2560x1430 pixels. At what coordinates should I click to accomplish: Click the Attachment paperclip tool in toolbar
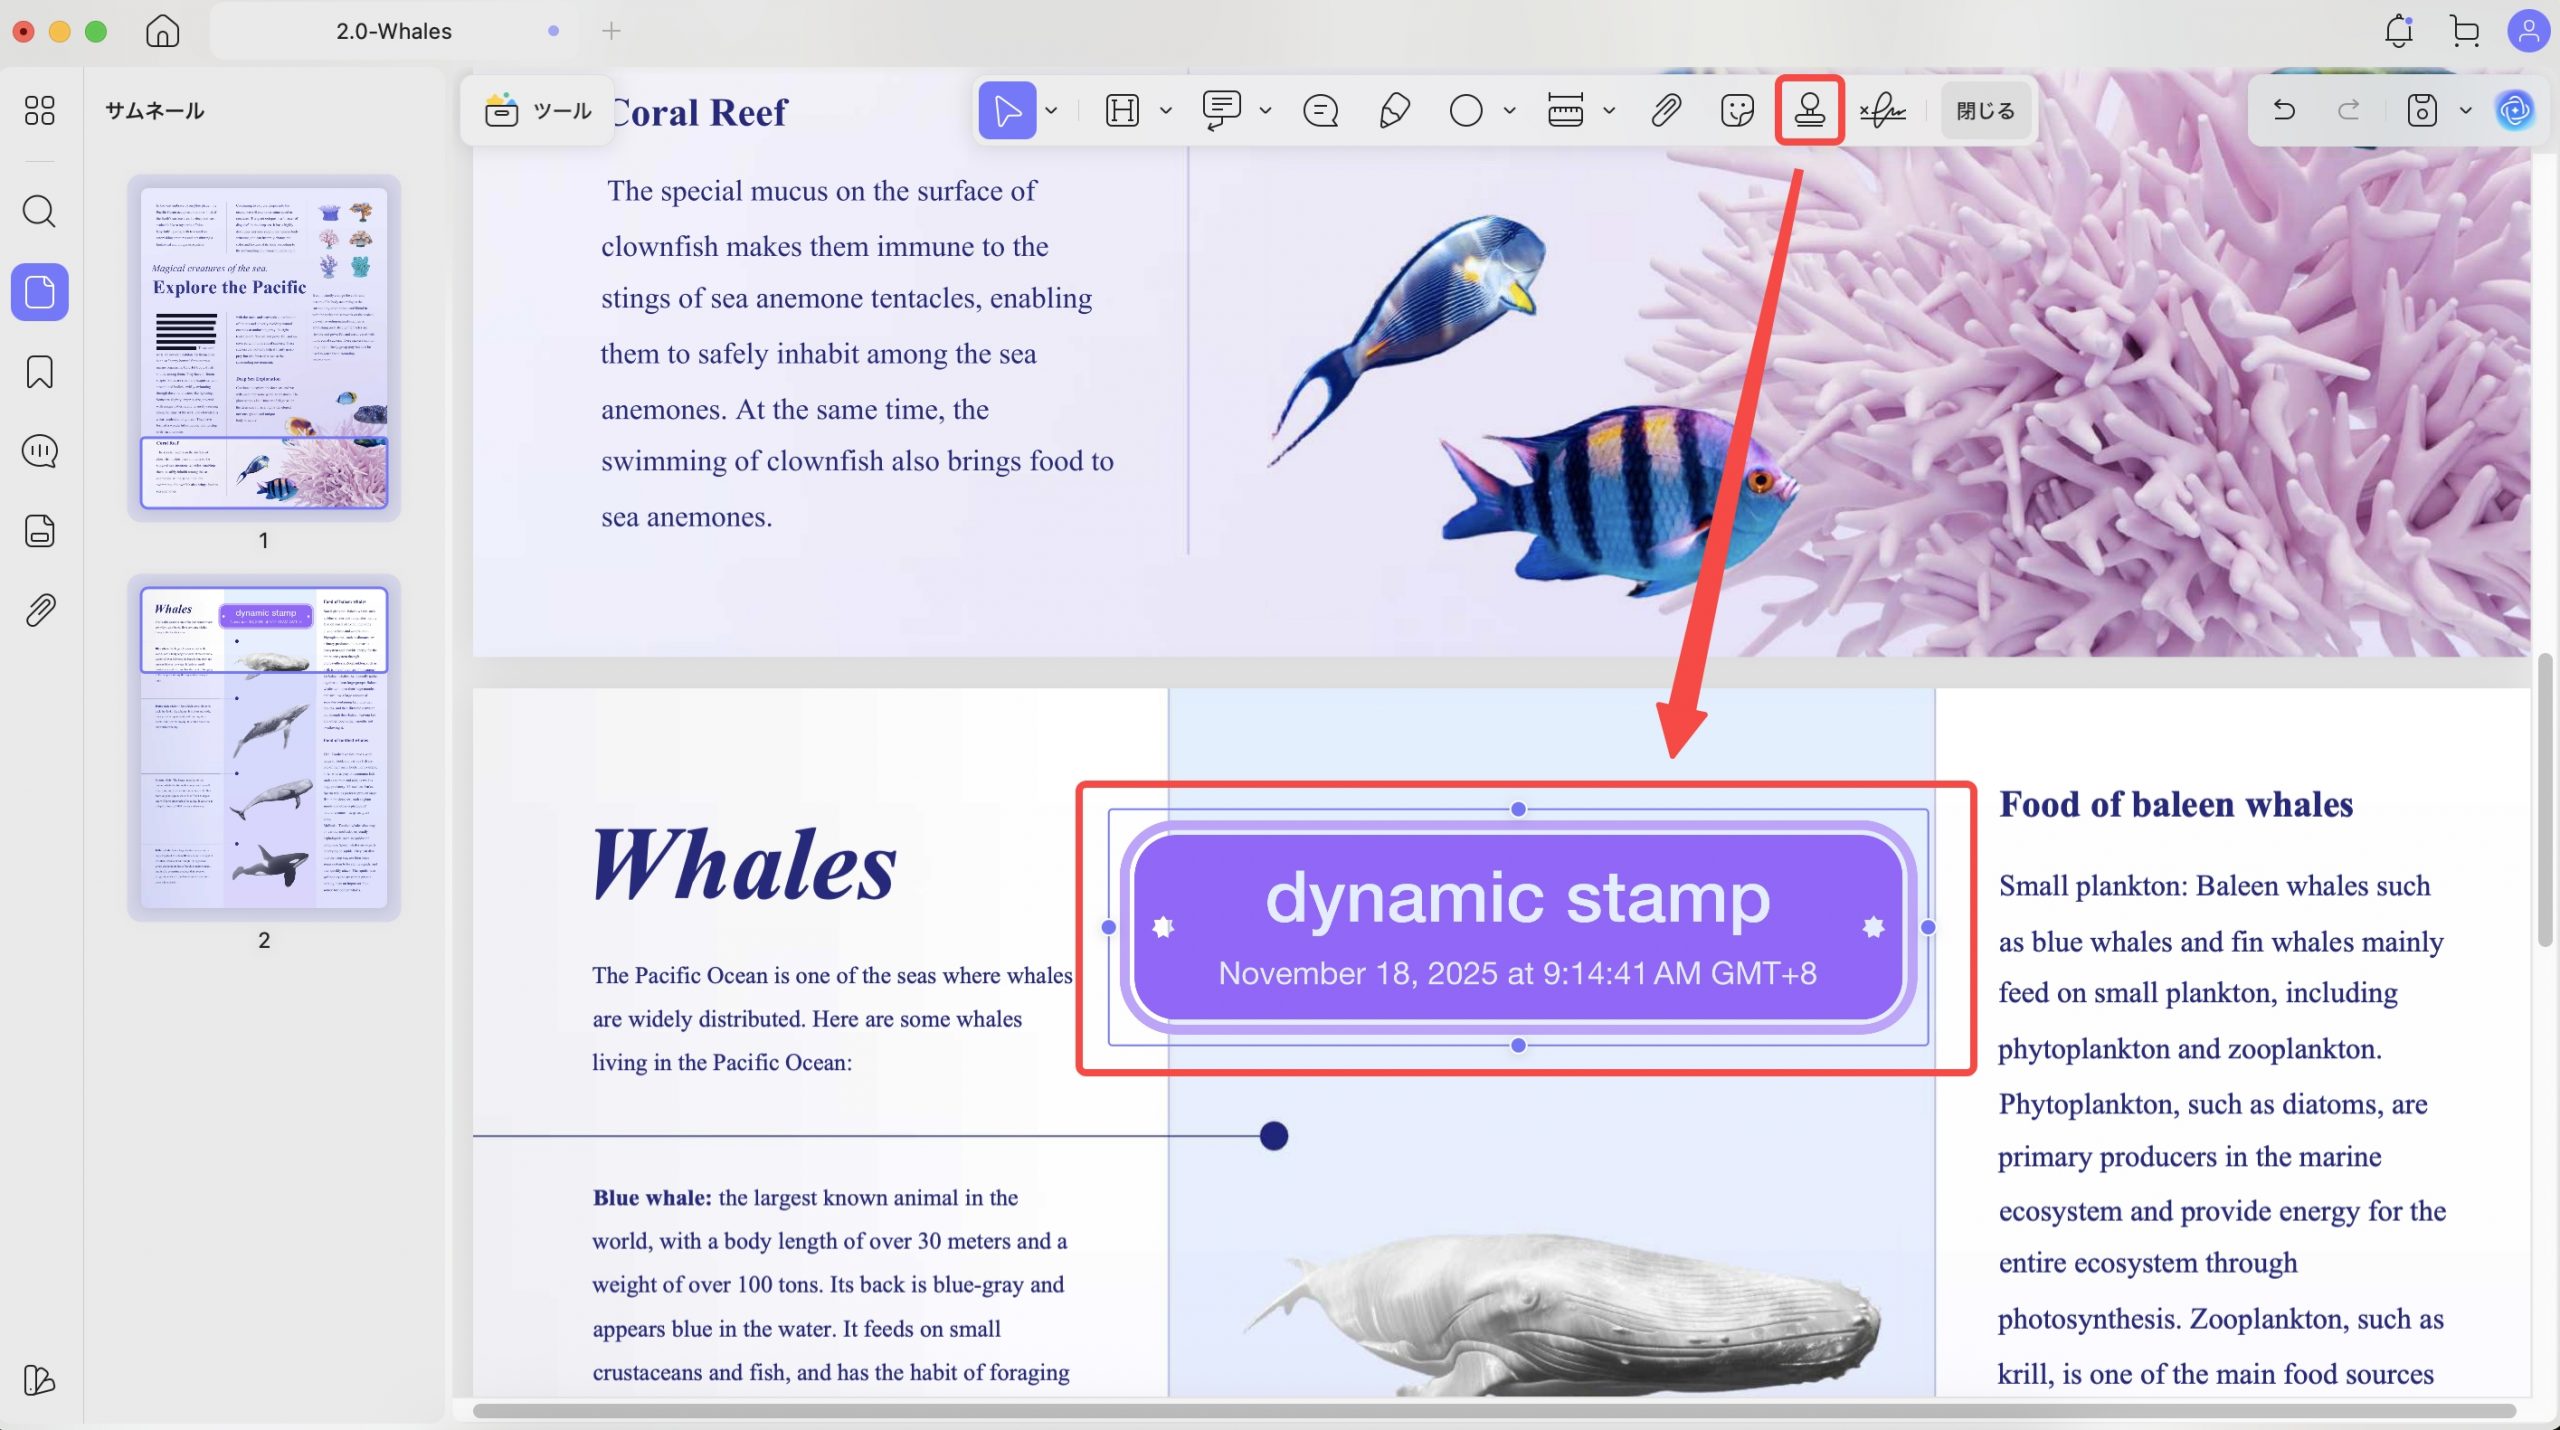point(1665,110)
